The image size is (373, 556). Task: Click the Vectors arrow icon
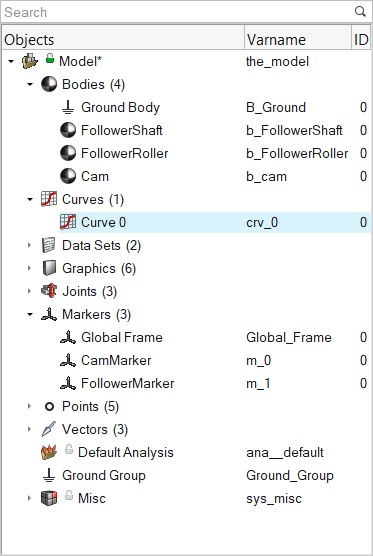49,429
